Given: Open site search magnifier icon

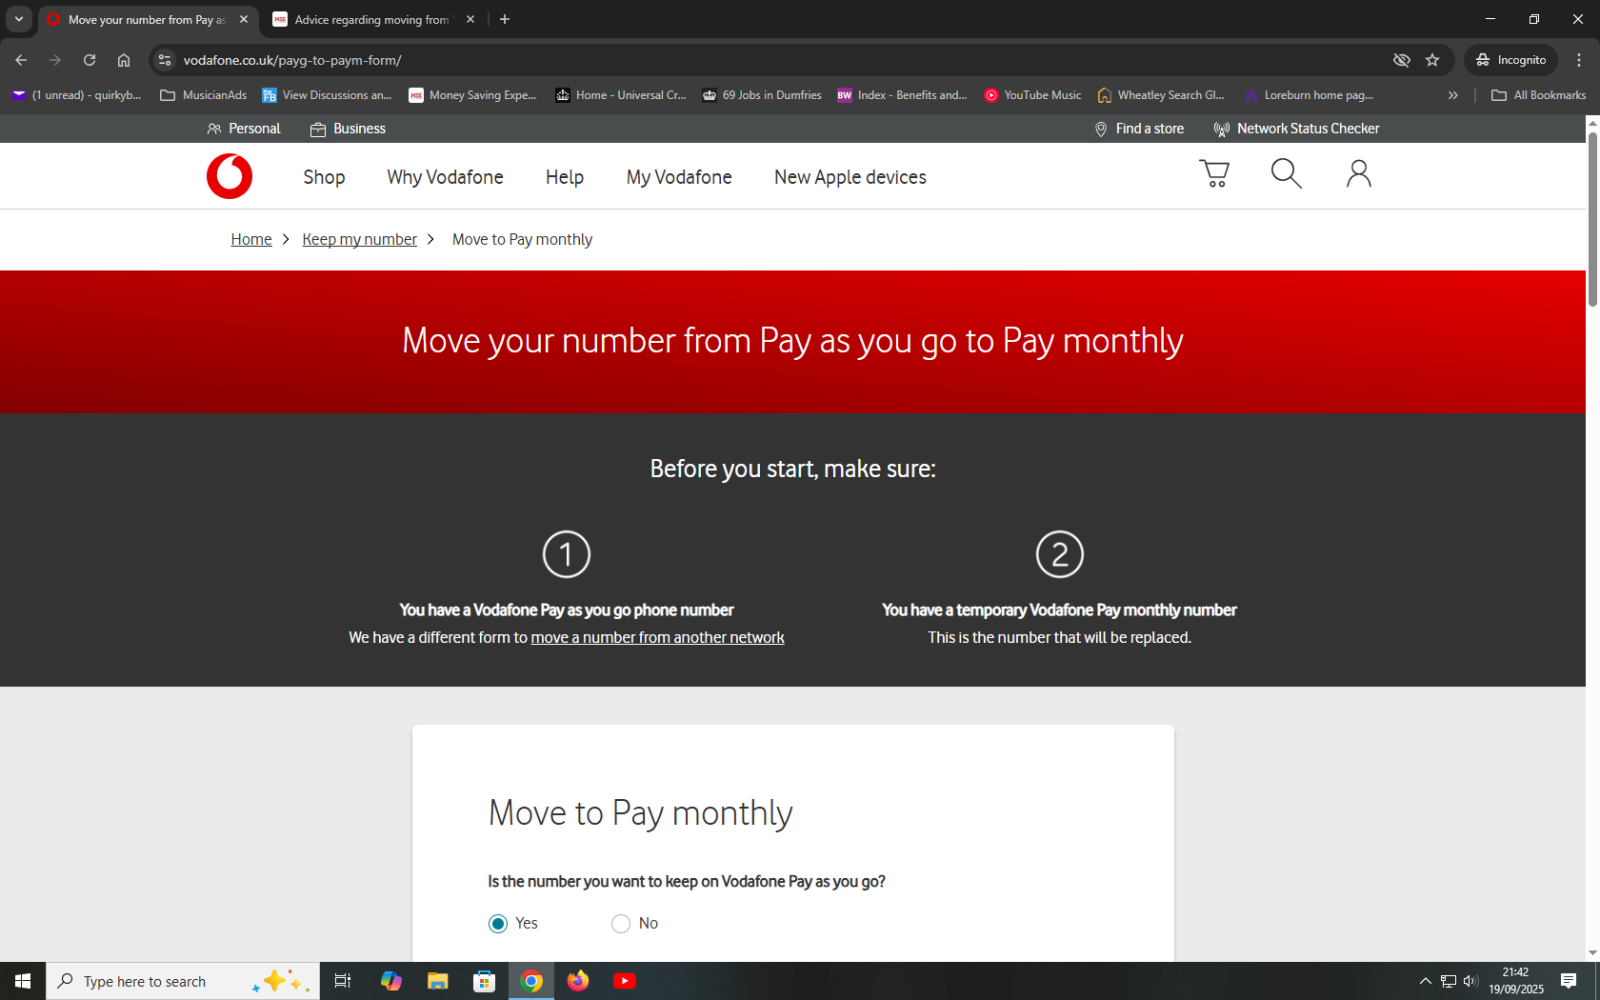Looking at the screenshot, I should (x=1286, y=174).
